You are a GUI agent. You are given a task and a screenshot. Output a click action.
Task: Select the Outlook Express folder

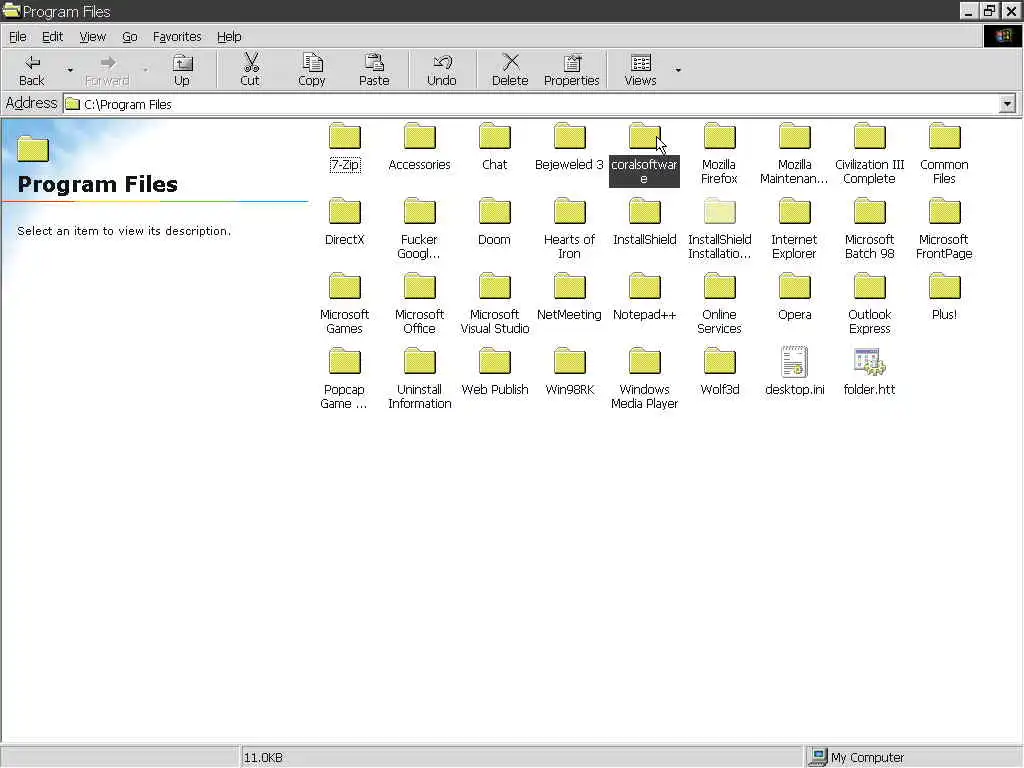tap(869, 304)
